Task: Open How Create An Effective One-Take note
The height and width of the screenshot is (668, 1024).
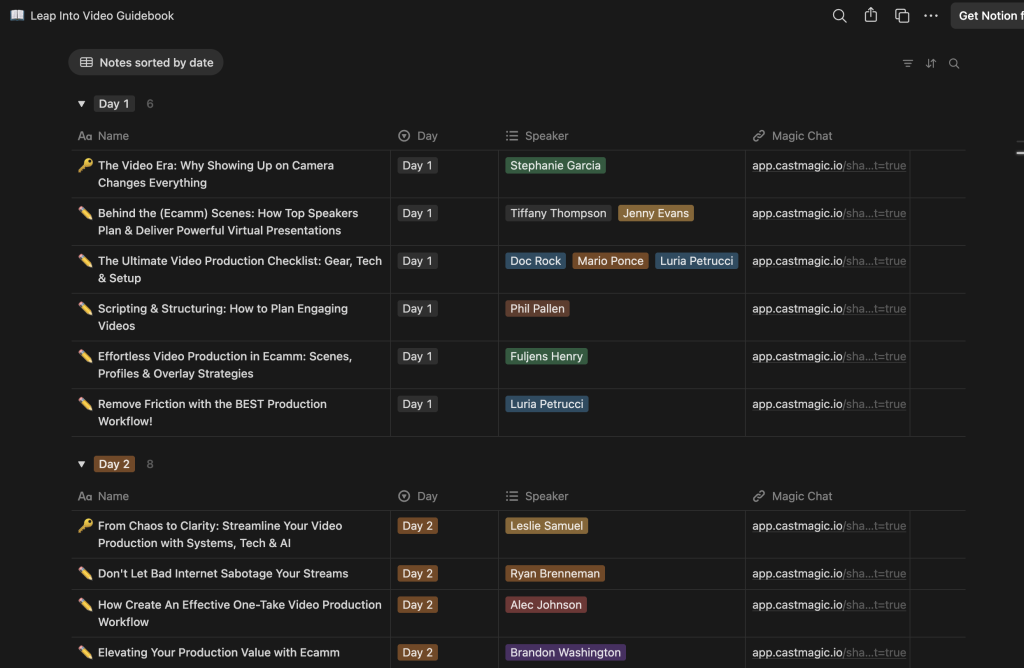Action: (240, 613)
